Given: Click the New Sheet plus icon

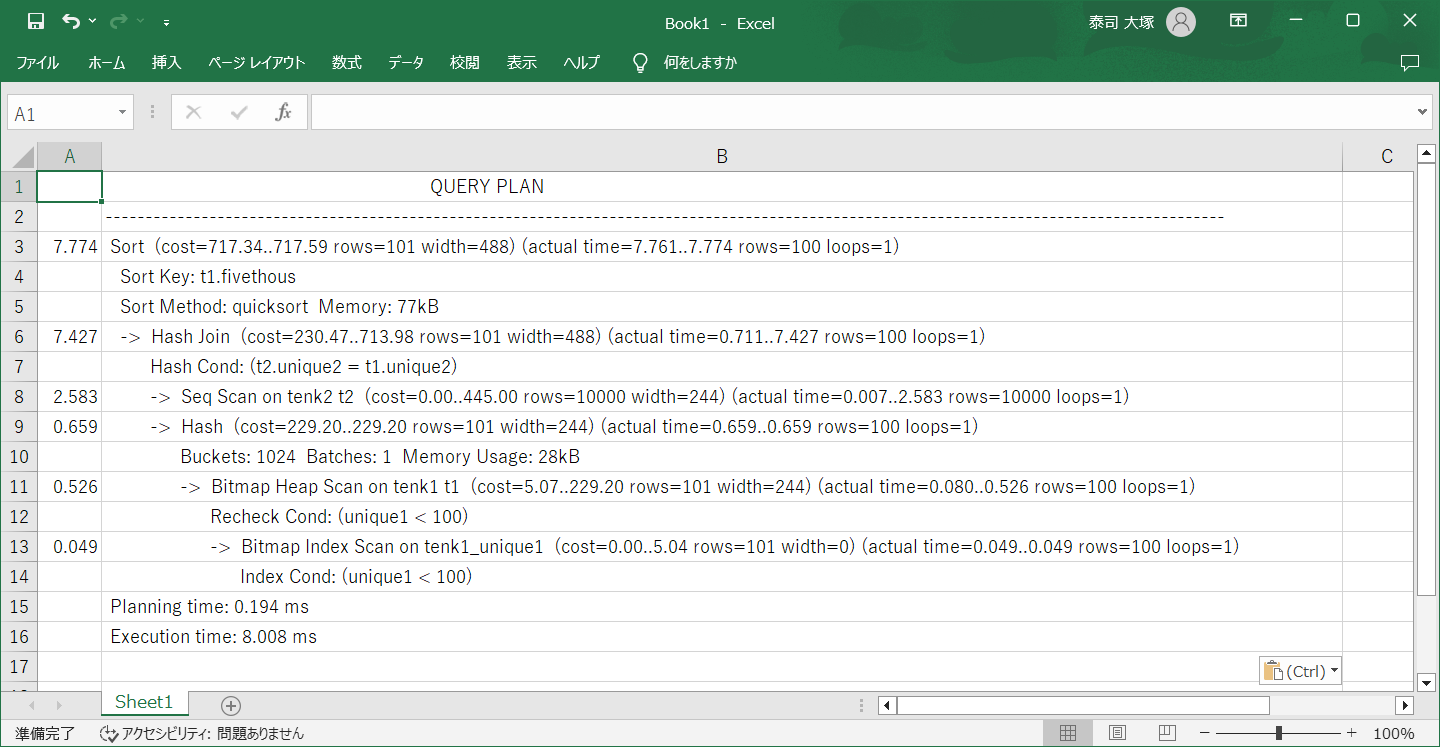Looking at the screenshot, I should click(231, 706).
